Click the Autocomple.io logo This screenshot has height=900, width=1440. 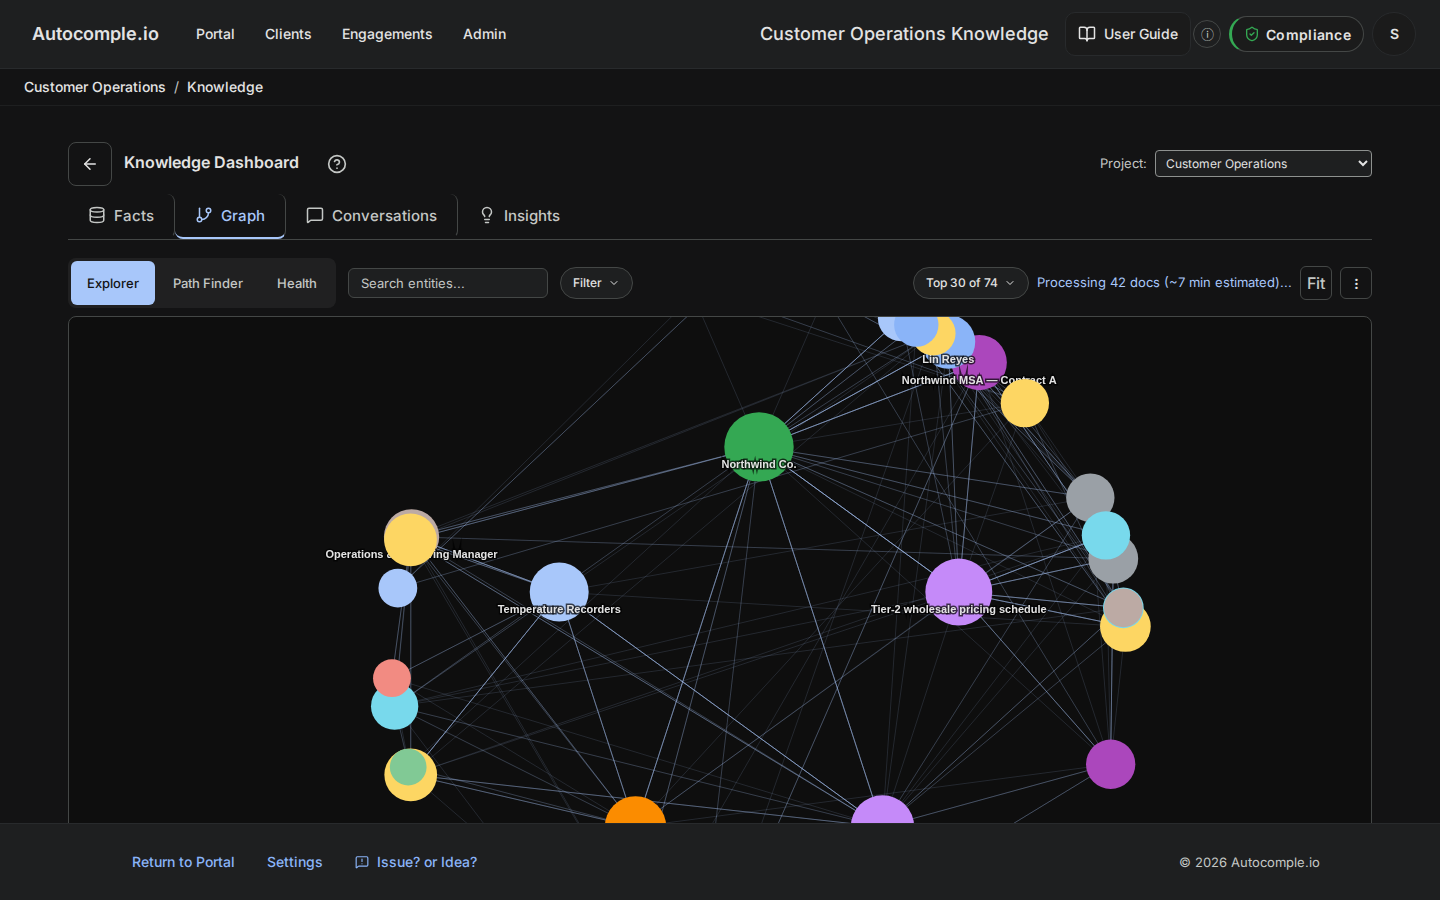coord(95,34)
